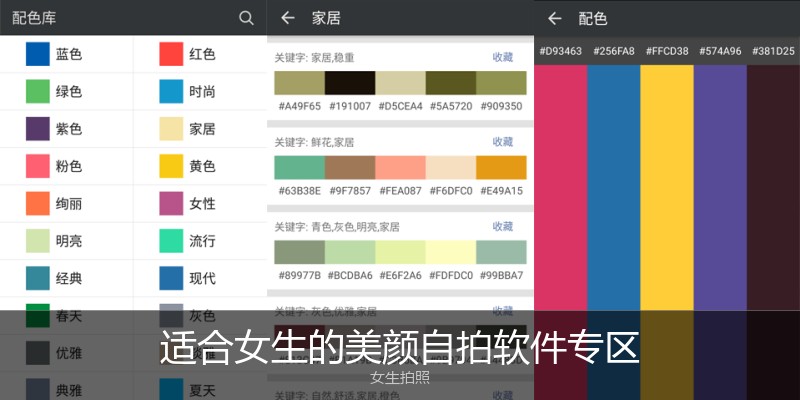800x400 pixels.
Task: Click the #D93463 hex code label
Action: coord(561,51)
